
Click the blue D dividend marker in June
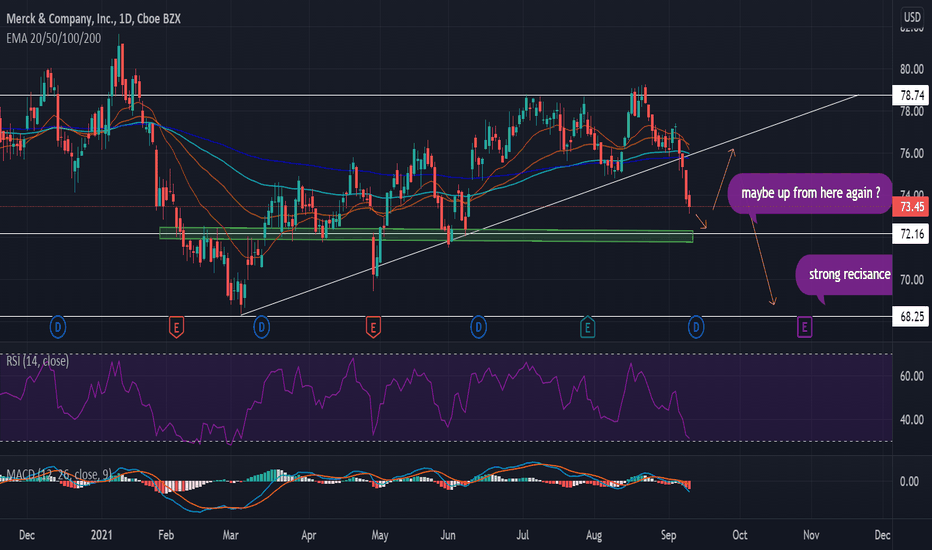tap(478, 327)
